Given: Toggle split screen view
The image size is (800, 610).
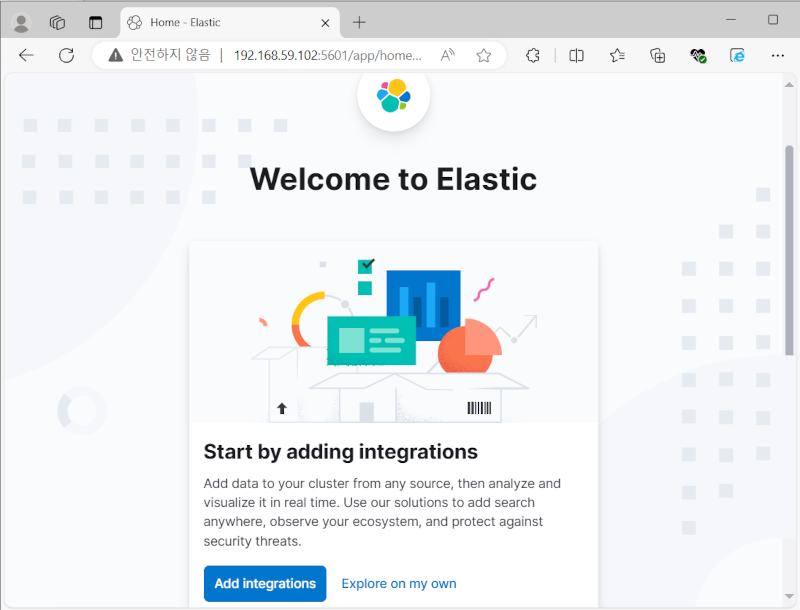Looking at the screenshot, I should 576,55.
